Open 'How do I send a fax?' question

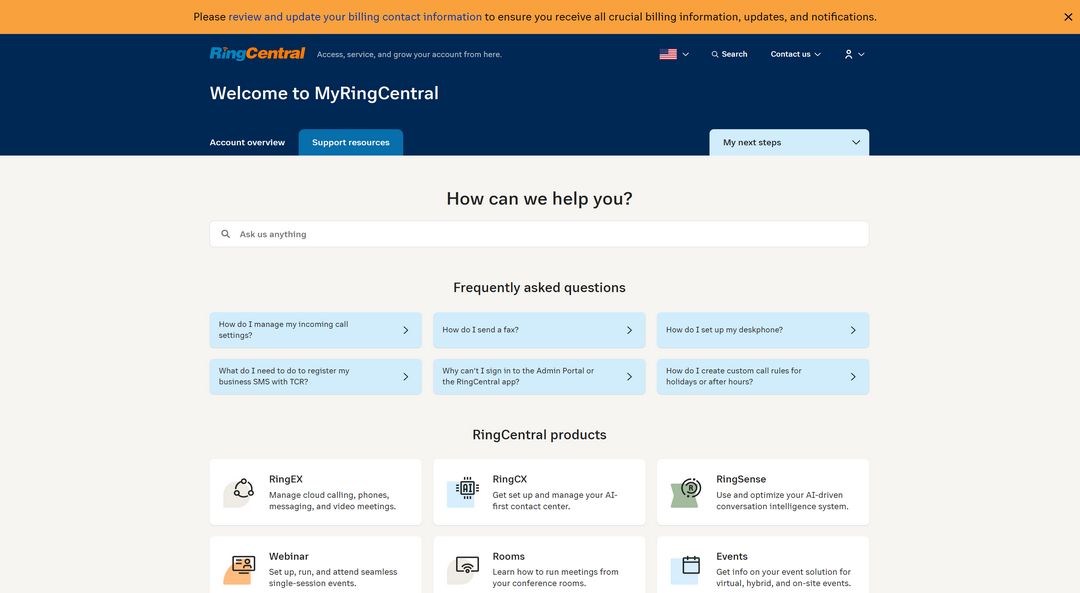(x=539, y=330)
